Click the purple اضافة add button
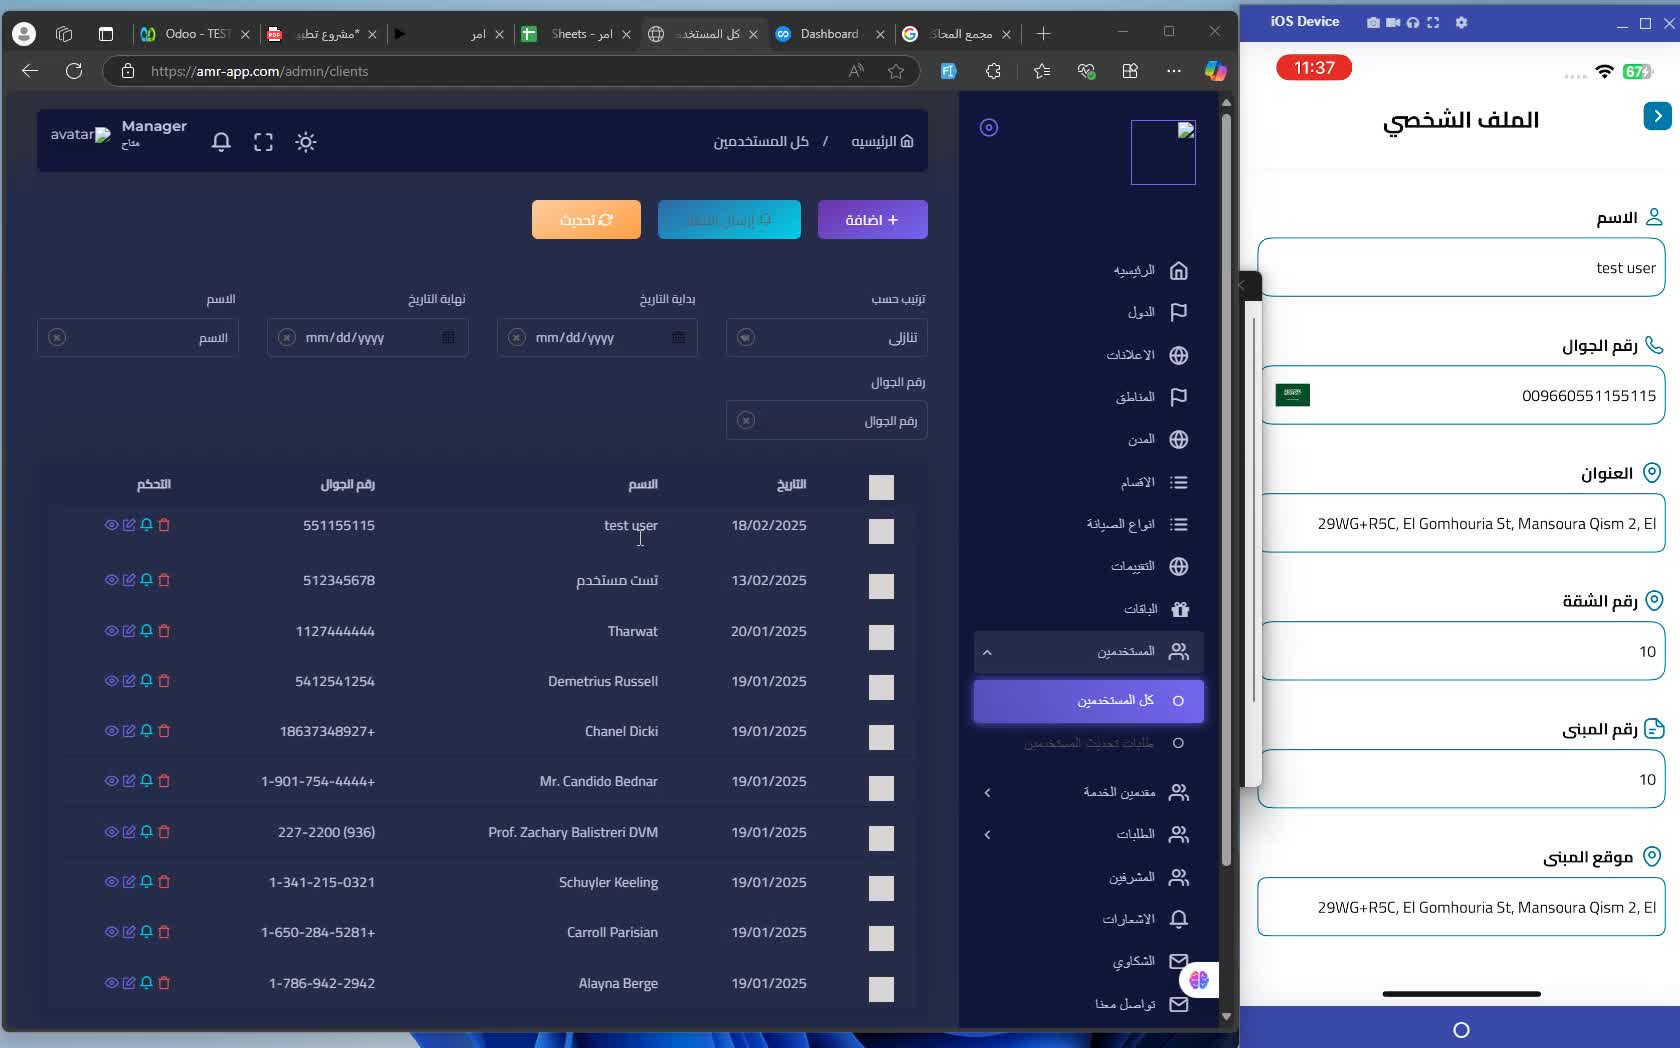The height and width of the screenshot is (1048, 1680). pos(872,220)
